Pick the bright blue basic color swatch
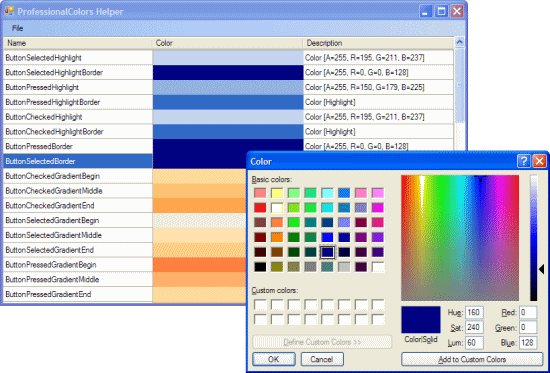The width and height of the screenshot is (550, 373). pos(327,237)
